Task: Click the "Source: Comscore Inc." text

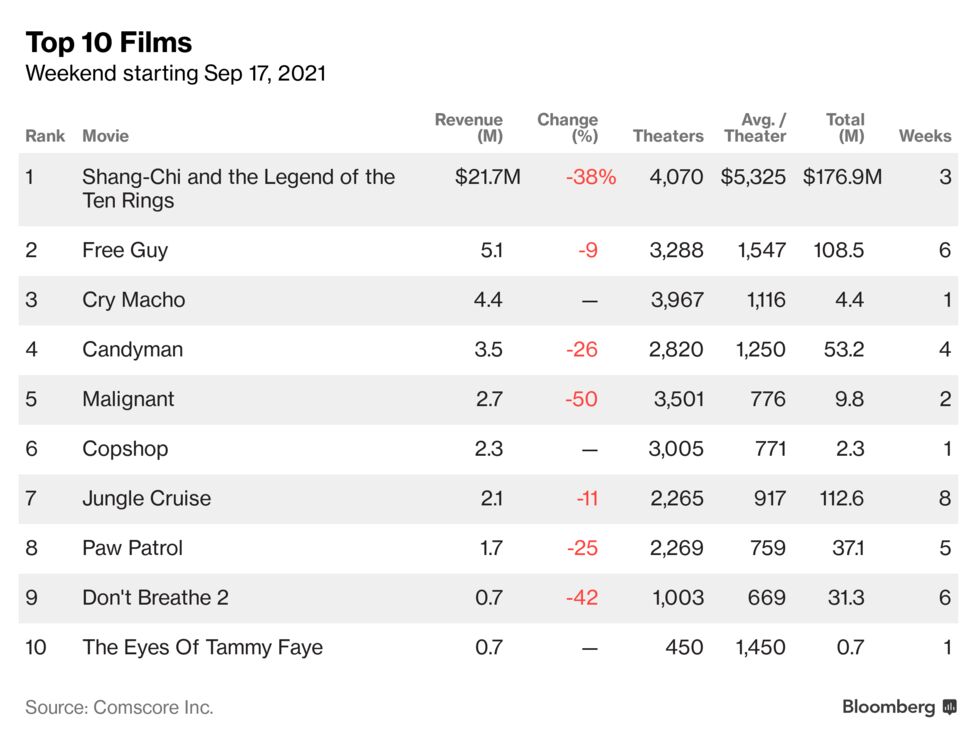Action: pos(119,707)
